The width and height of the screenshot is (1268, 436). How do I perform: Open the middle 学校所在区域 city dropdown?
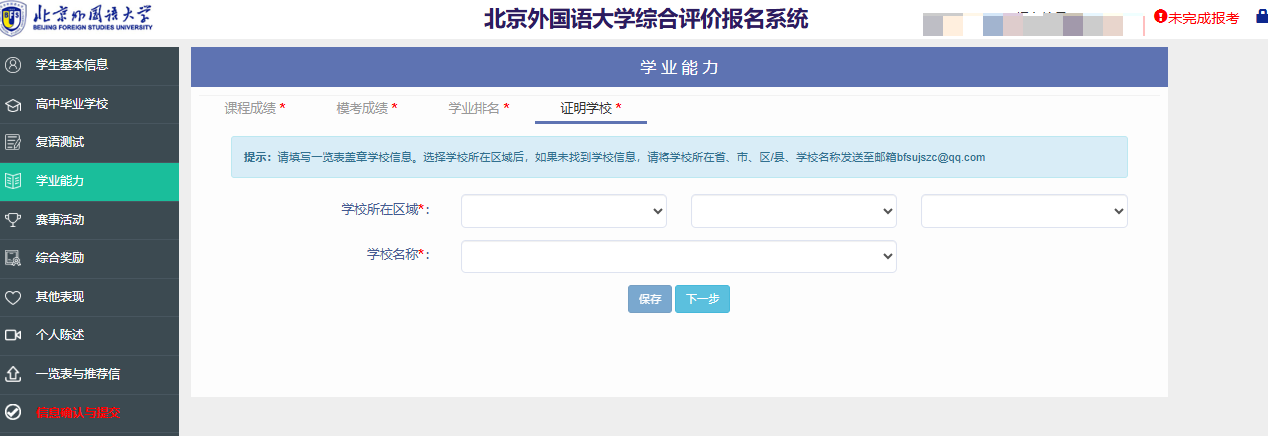click(x=793, y=211)
